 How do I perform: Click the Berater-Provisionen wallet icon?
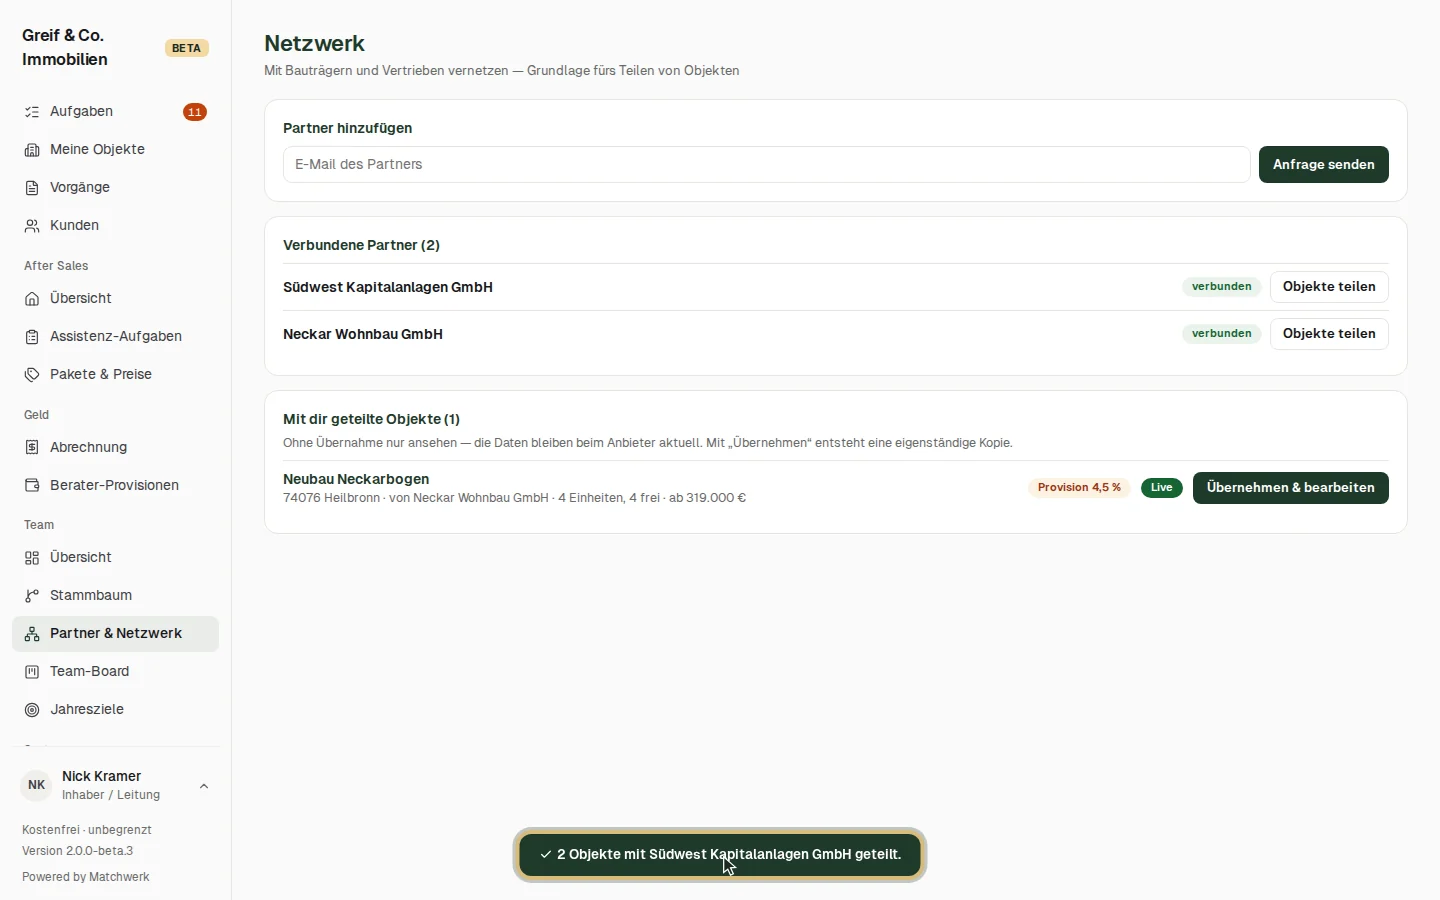32,486
